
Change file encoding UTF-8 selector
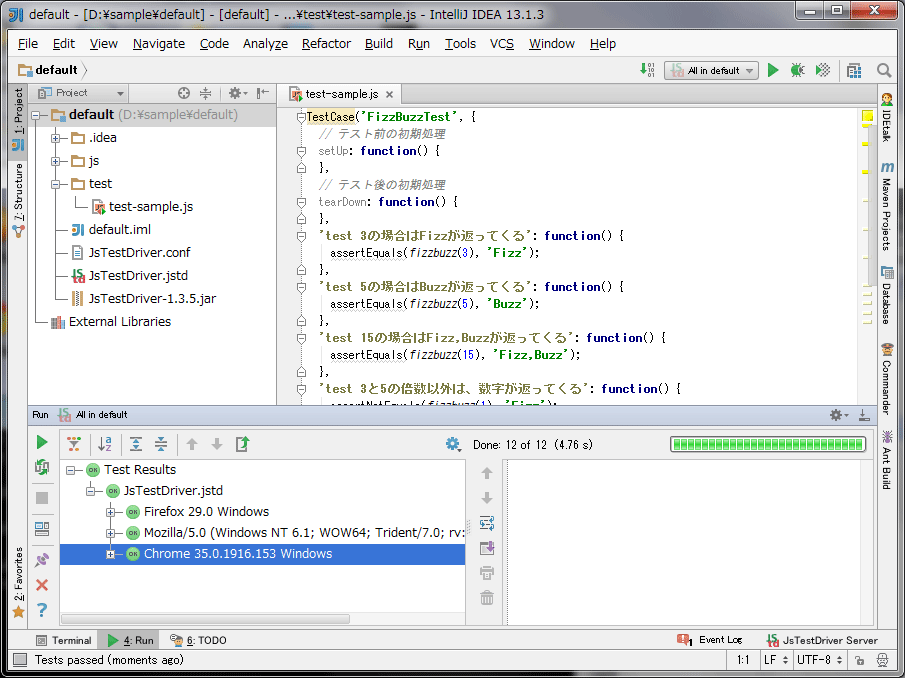(820, 660)
